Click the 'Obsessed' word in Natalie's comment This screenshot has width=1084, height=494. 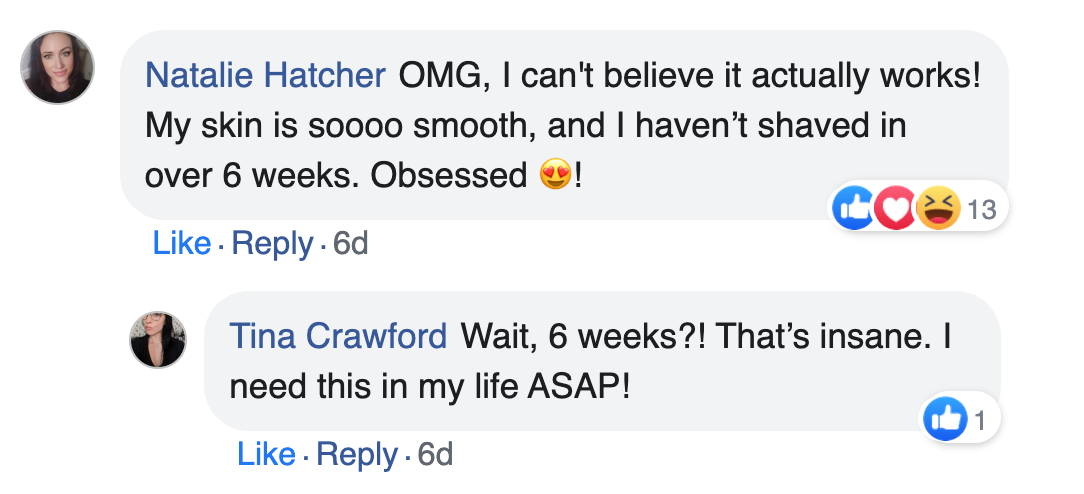[x=448, y=176]
